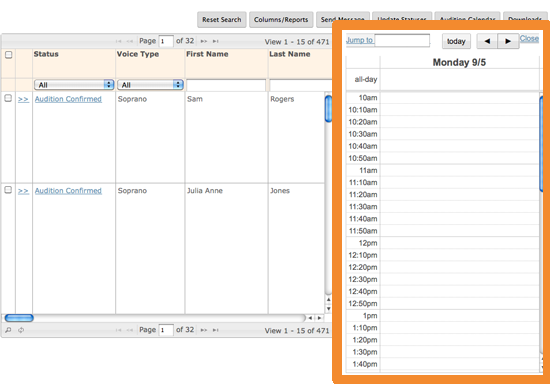Click the Monday 9/5 calendar header
Screen dimensions: 550x384
point(459,62)
